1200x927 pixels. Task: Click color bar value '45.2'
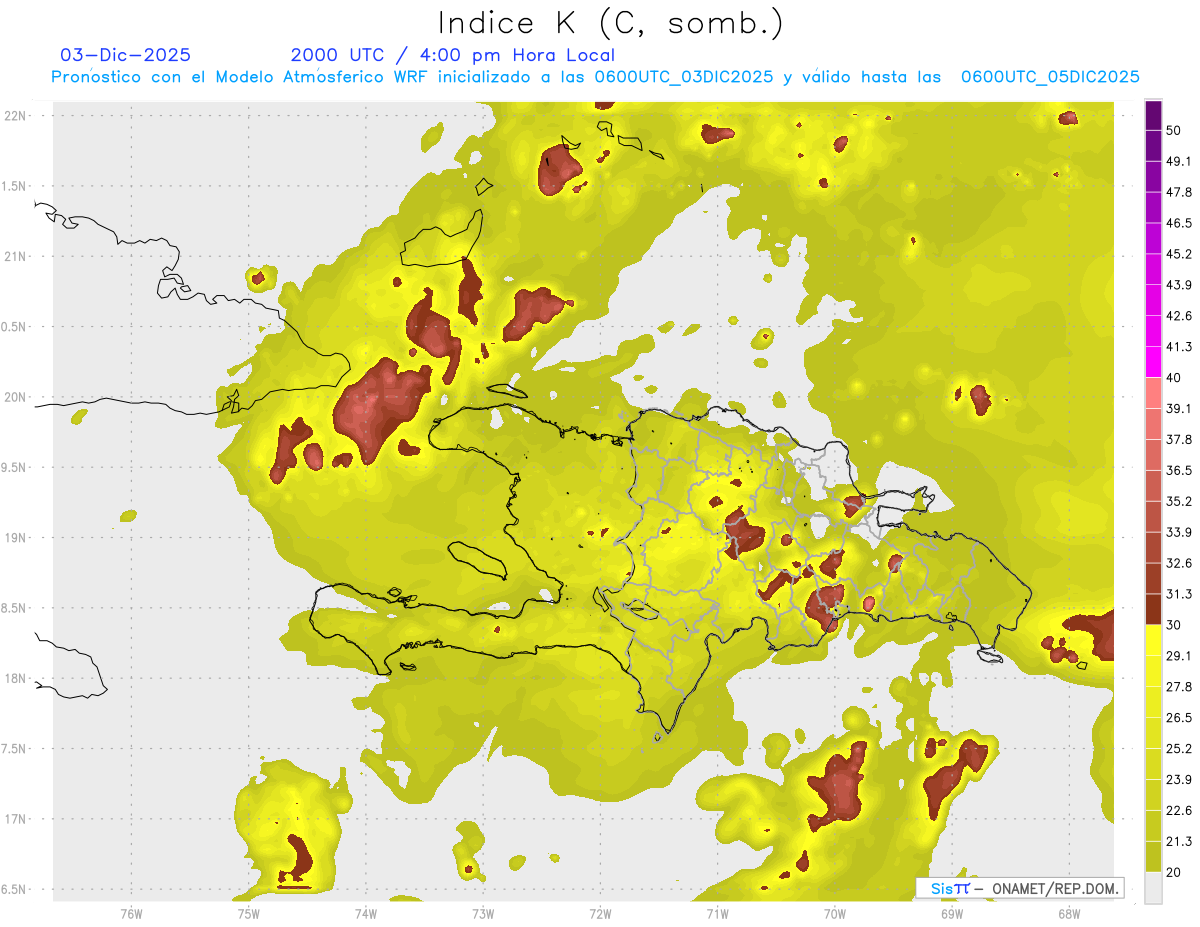pyautogui.click(x=1179, y=254)
